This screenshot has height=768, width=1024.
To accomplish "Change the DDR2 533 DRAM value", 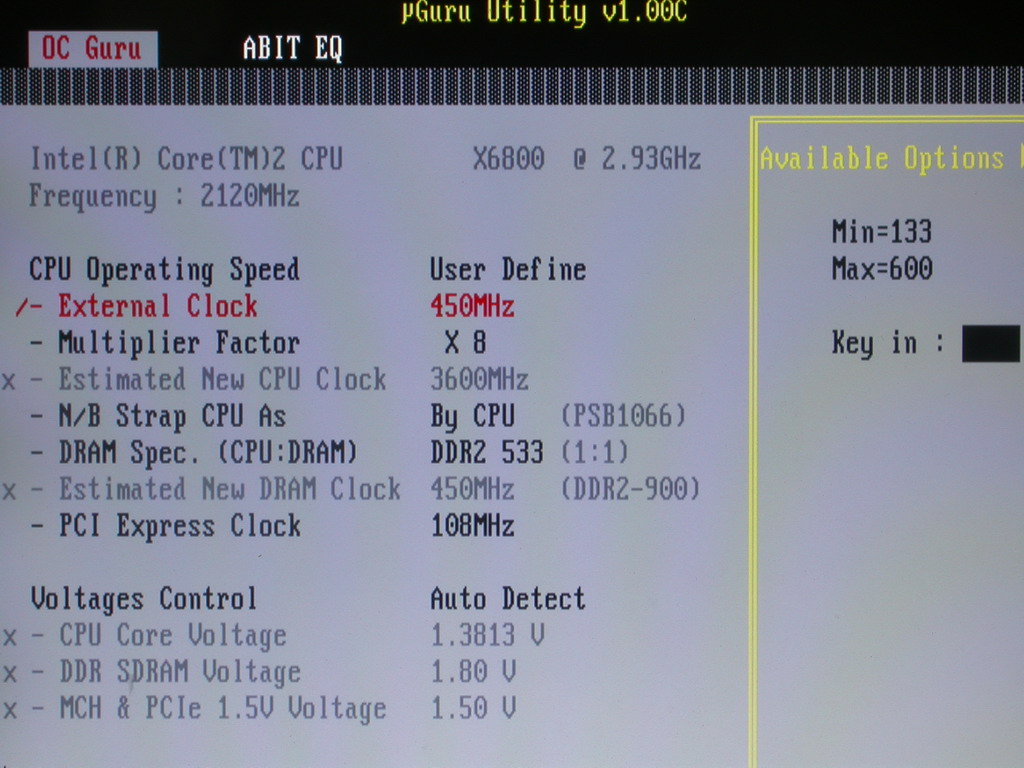I will (x=487, y=453).
